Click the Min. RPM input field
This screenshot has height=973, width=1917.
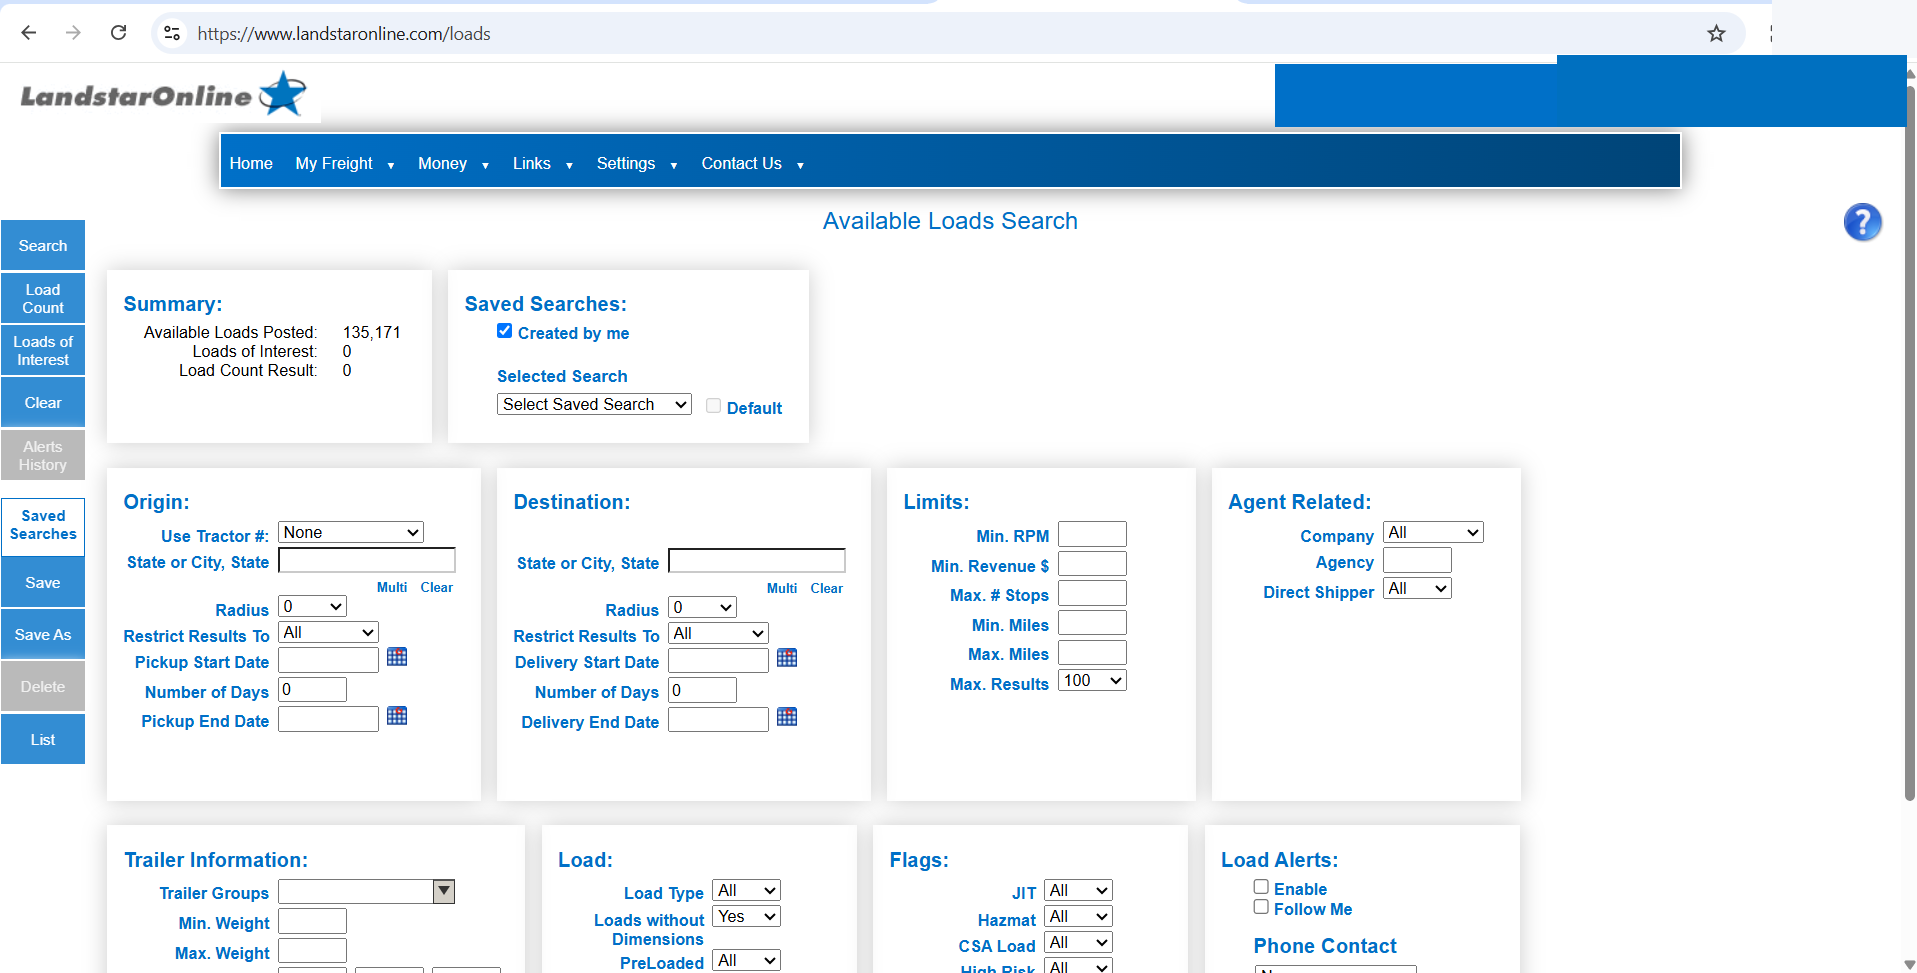[1092, 534]
